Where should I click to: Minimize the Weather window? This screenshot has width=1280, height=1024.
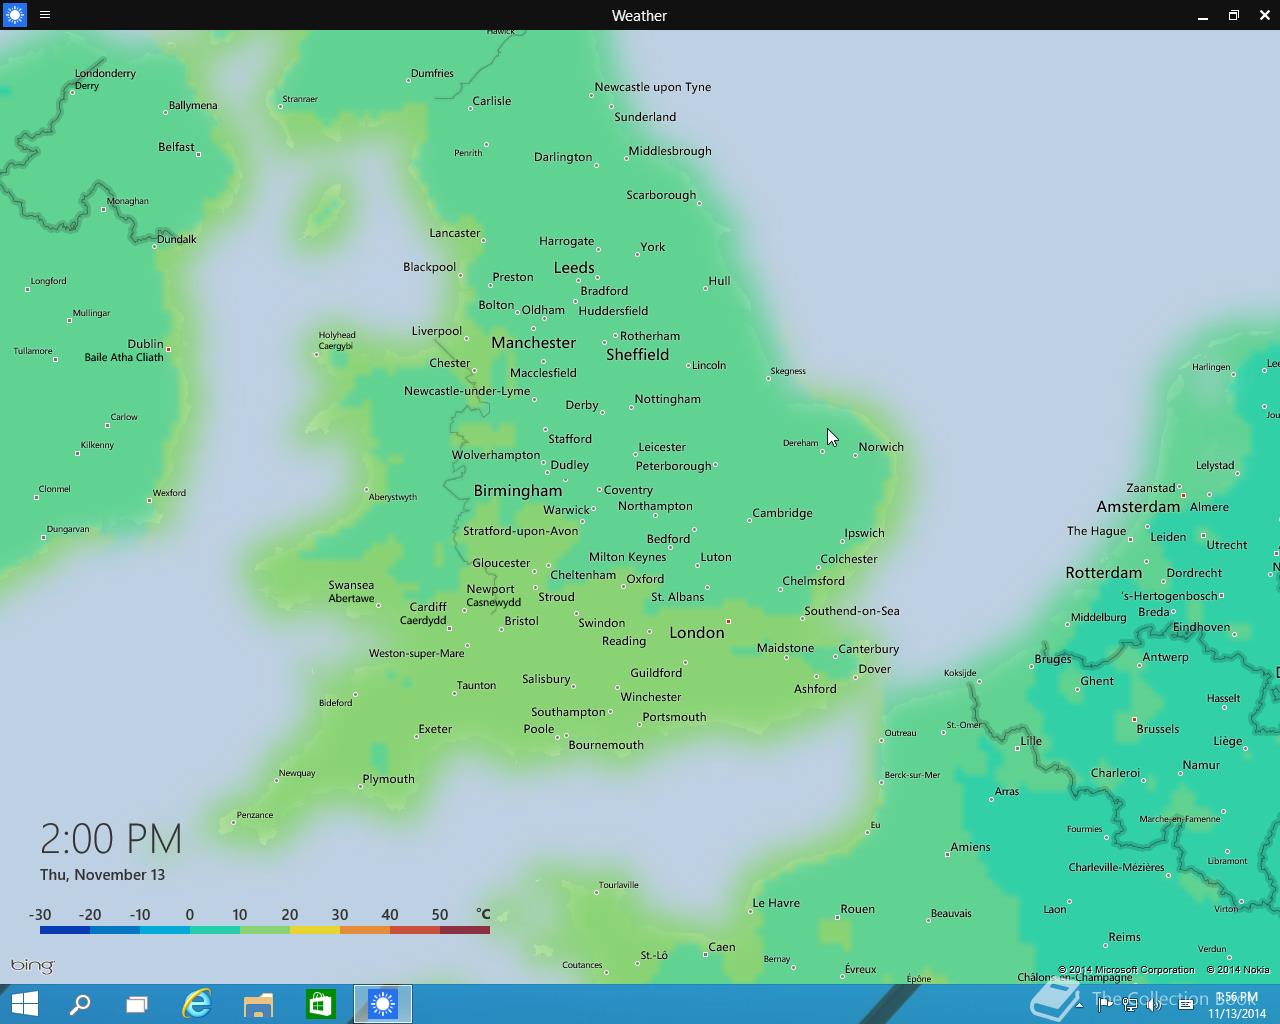pos(1201,15)
